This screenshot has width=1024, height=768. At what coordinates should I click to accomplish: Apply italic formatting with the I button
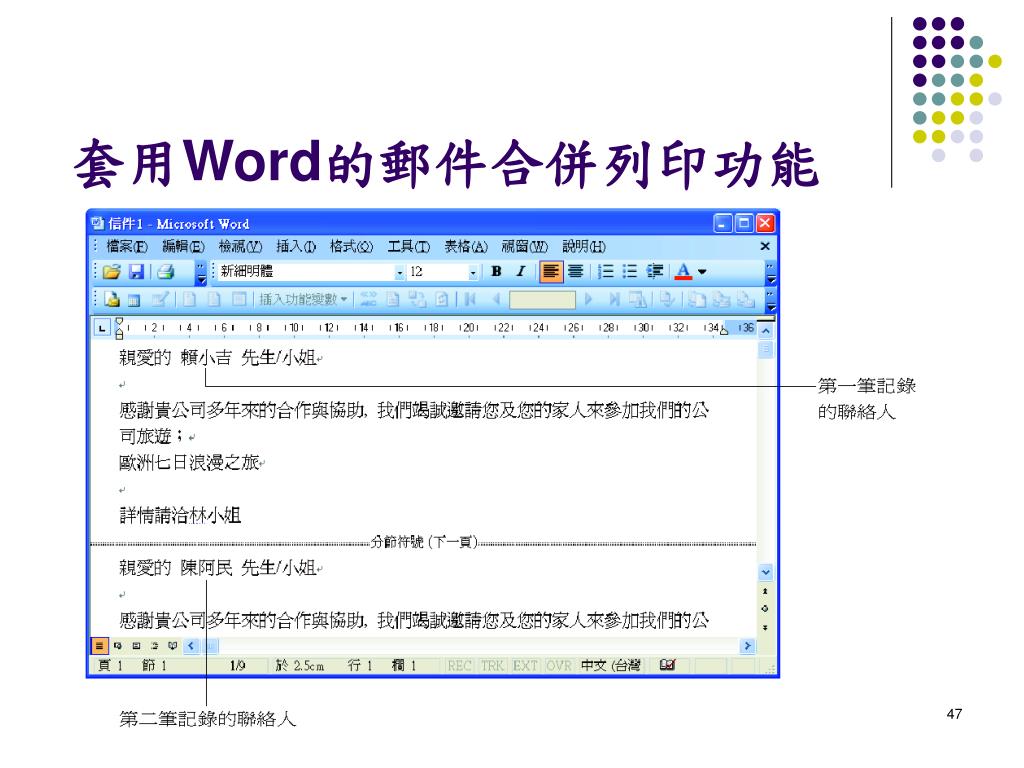[x=520, y=272]
